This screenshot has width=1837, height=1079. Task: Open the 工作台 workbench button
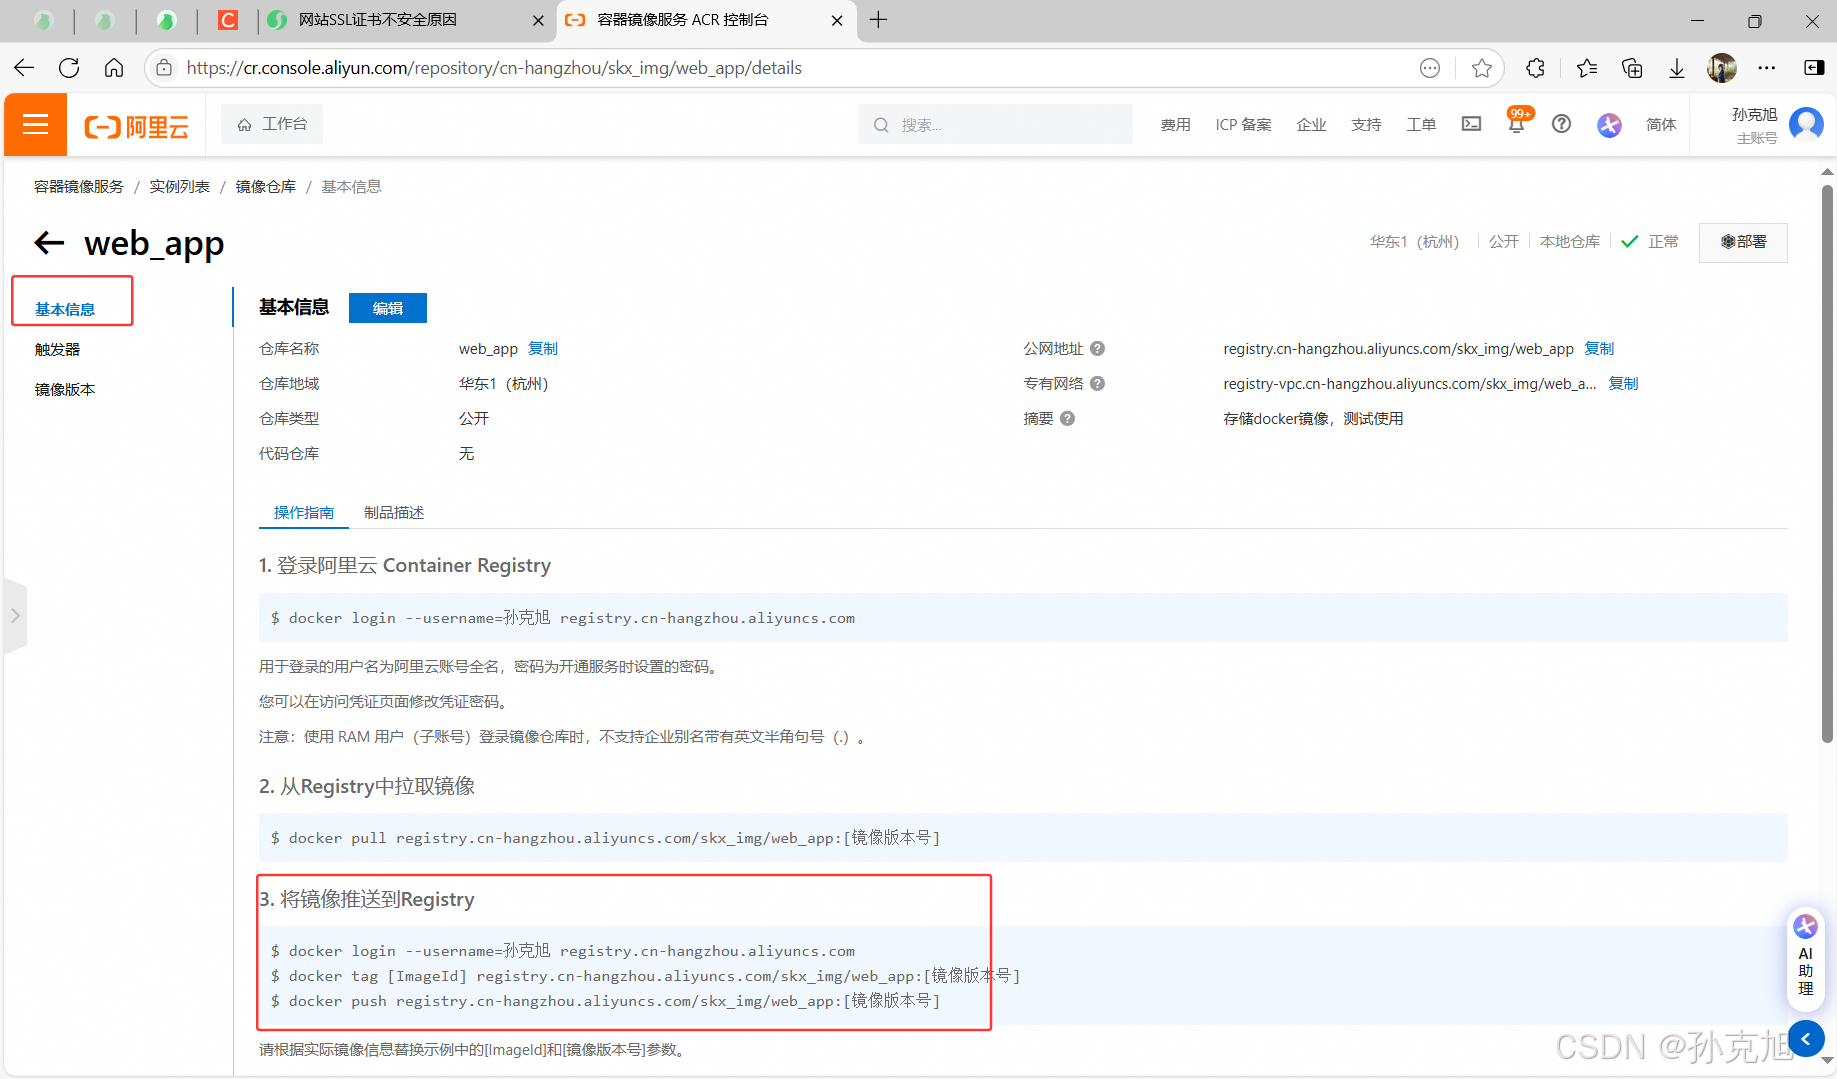pos(272,124)
